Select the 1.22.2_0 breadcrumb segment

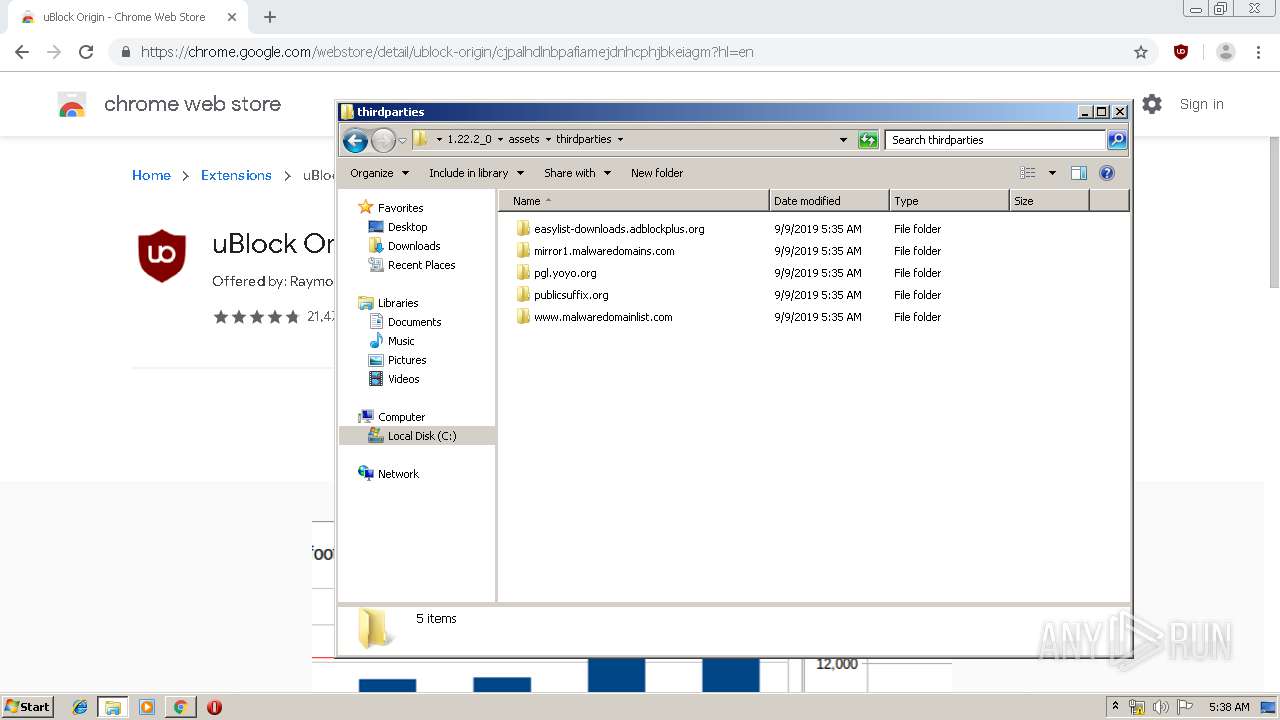click(x=469, y=140)
